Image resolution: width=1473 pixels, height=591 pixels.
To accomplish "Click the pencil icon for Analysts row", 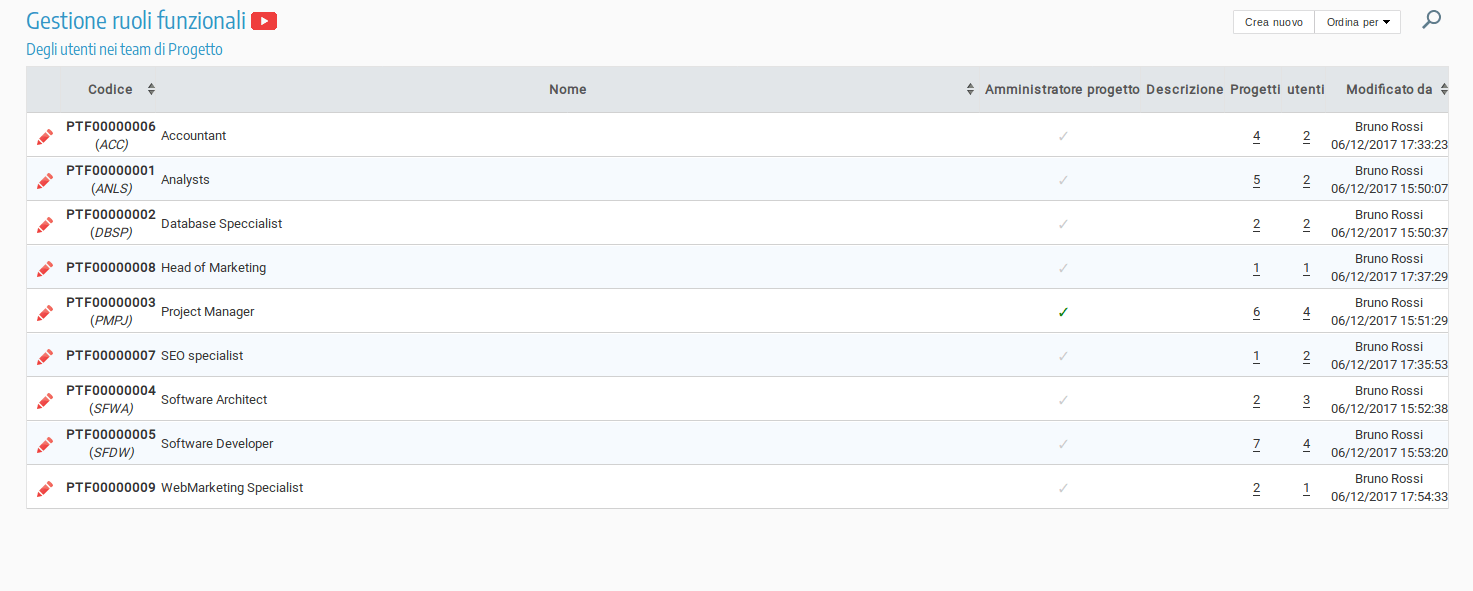I will (x=44, y=181).
